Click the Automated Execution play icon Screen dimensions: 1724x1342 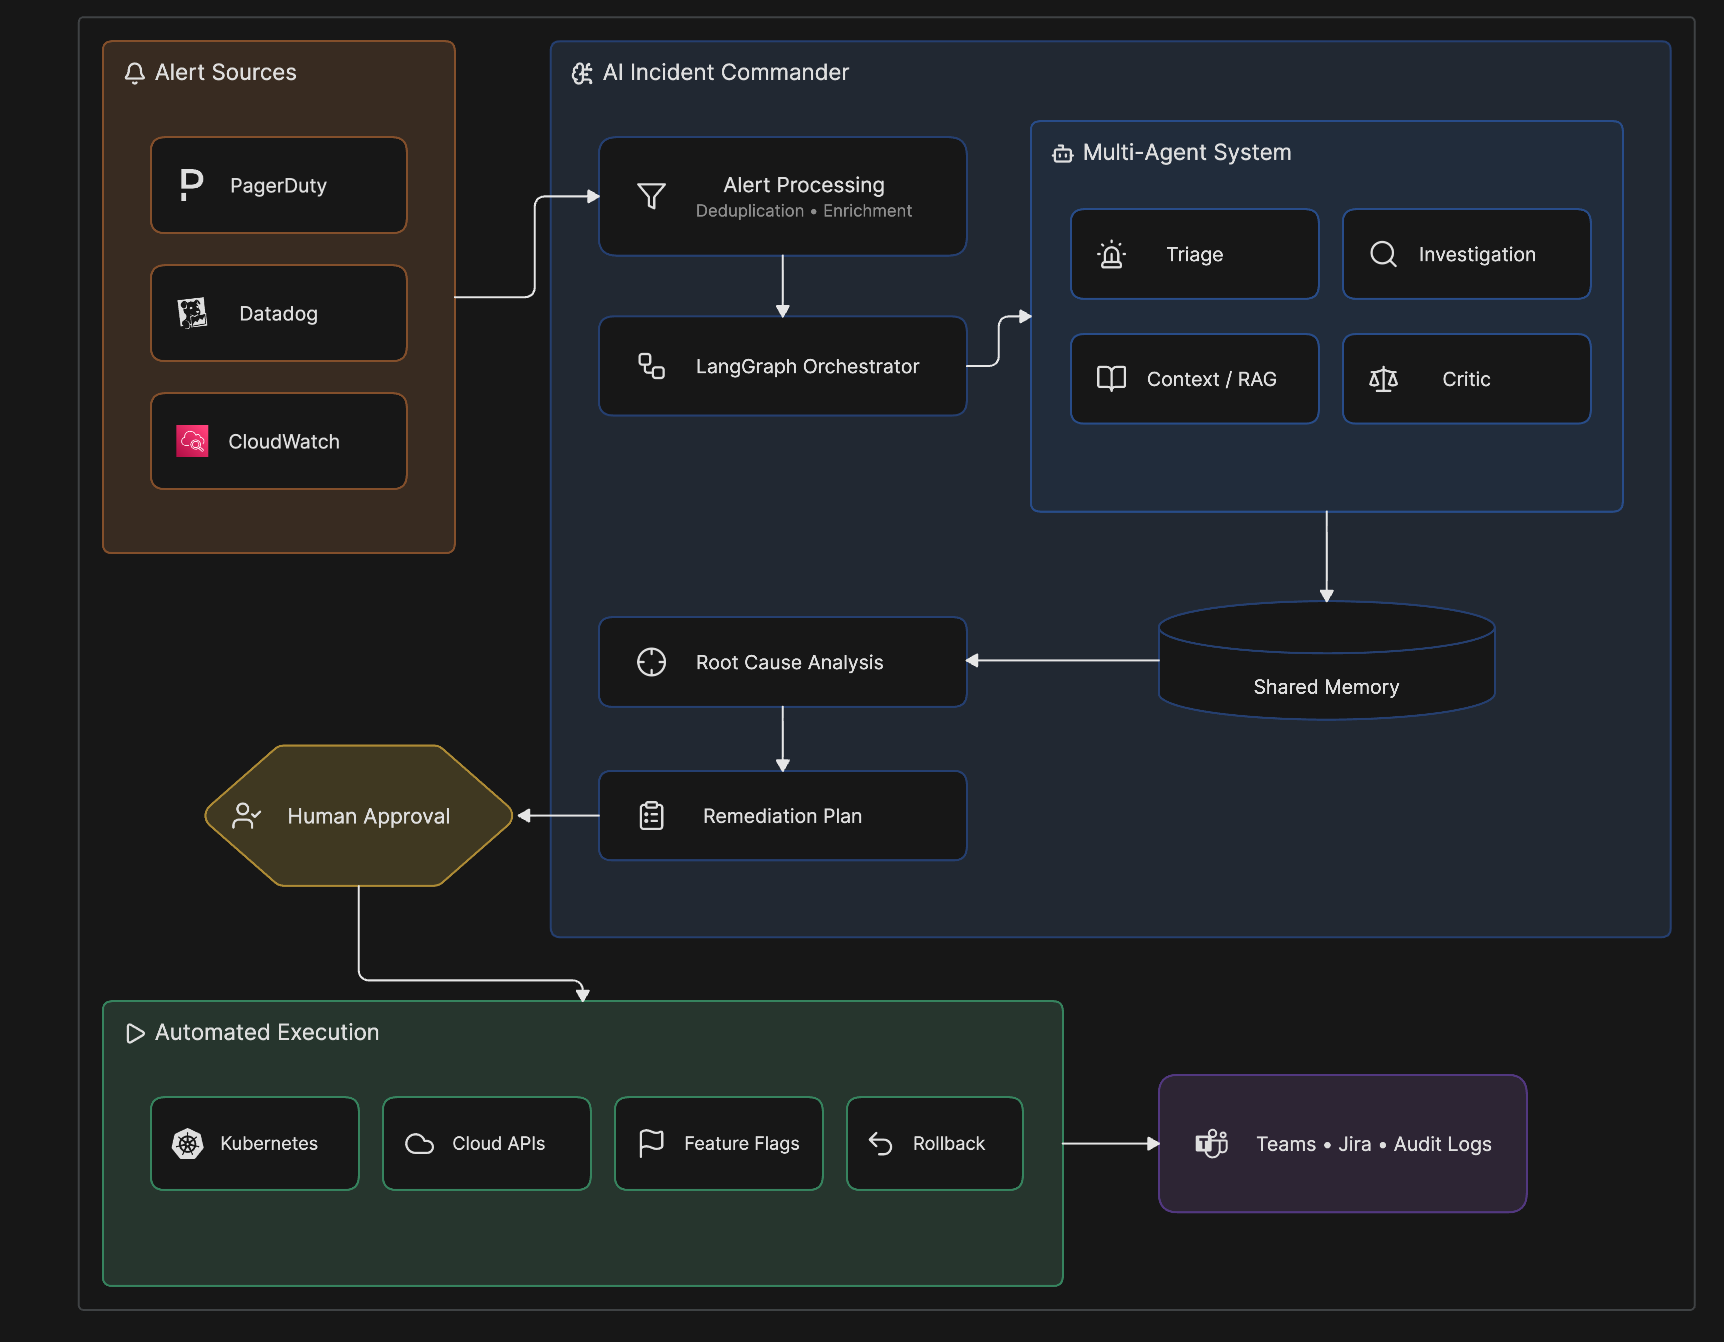[x=135, y=1033]
